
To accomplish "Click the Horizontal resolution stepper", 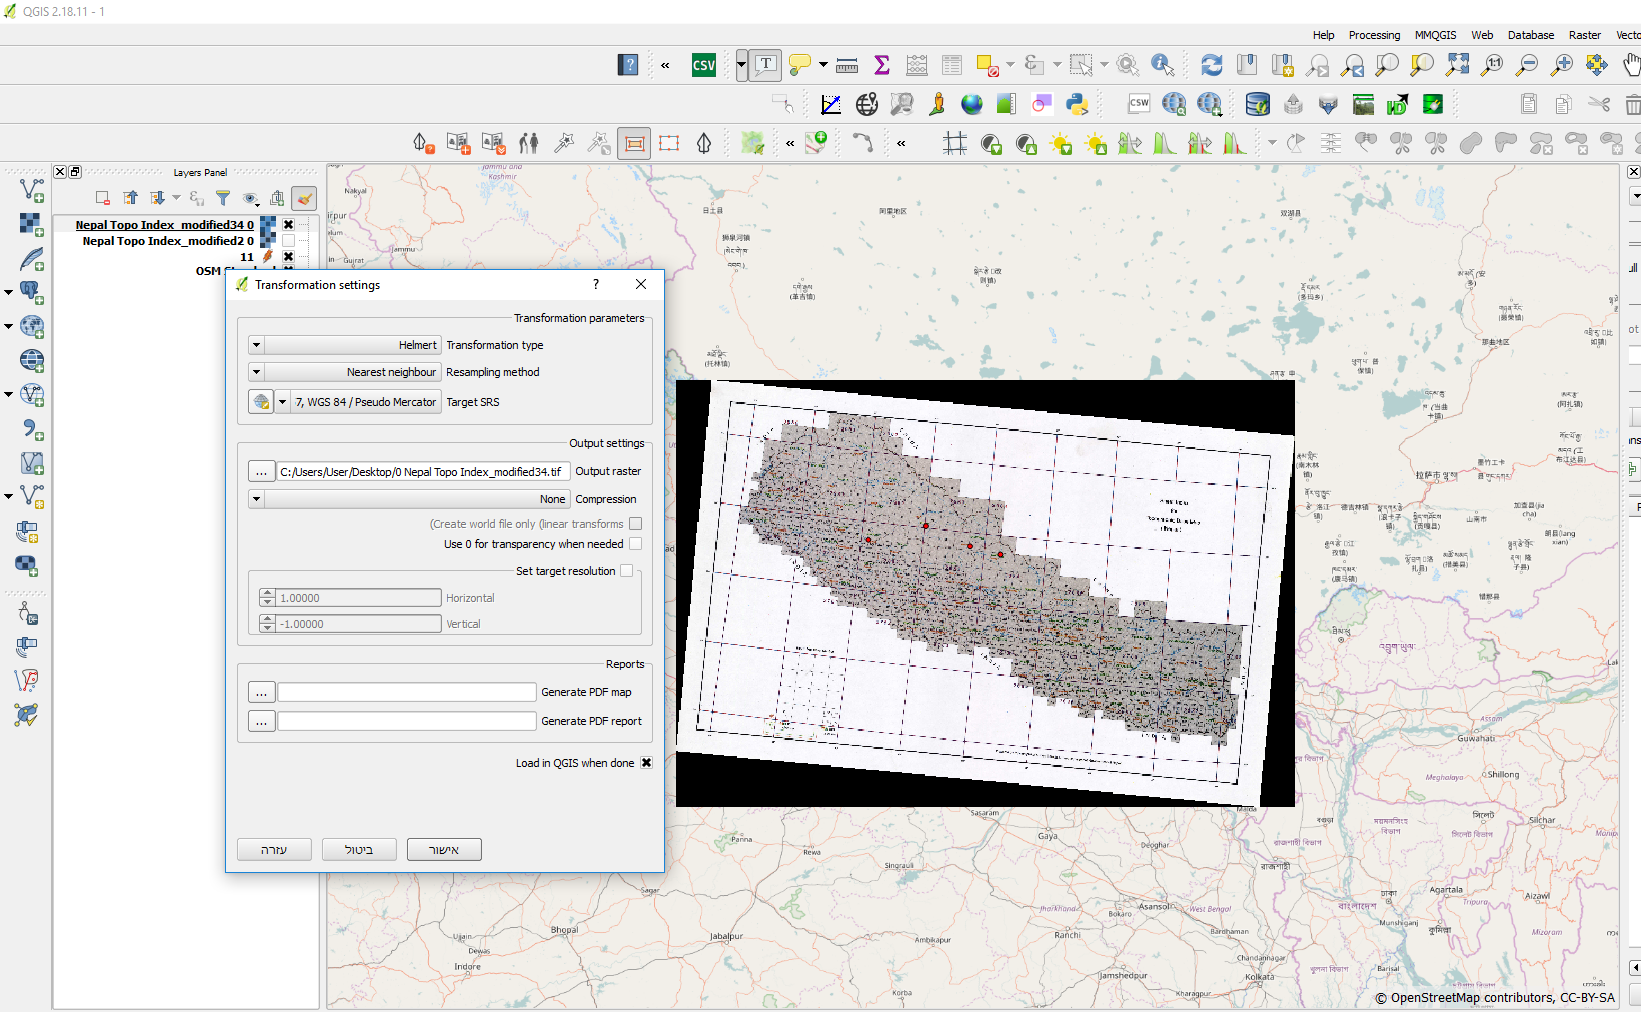I will coord(267,598).
